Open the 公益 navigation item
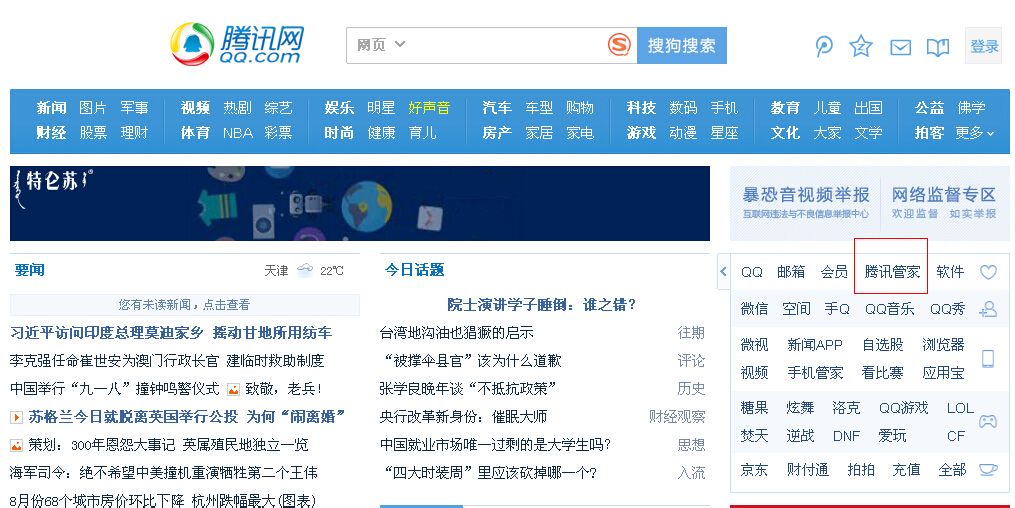 (929, 107)
